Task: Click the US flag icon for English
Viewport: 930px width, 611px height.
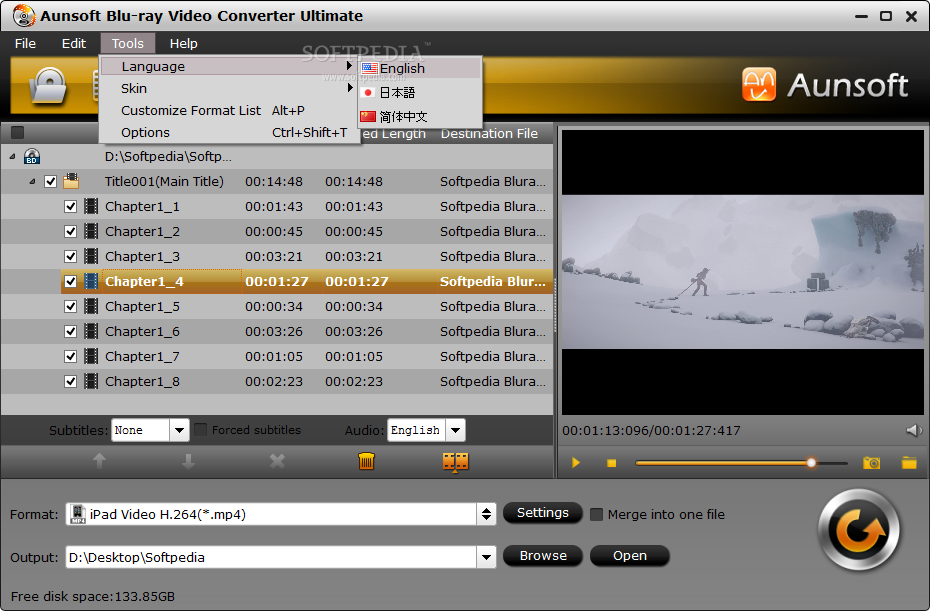Action: click(x=370, y=68)
